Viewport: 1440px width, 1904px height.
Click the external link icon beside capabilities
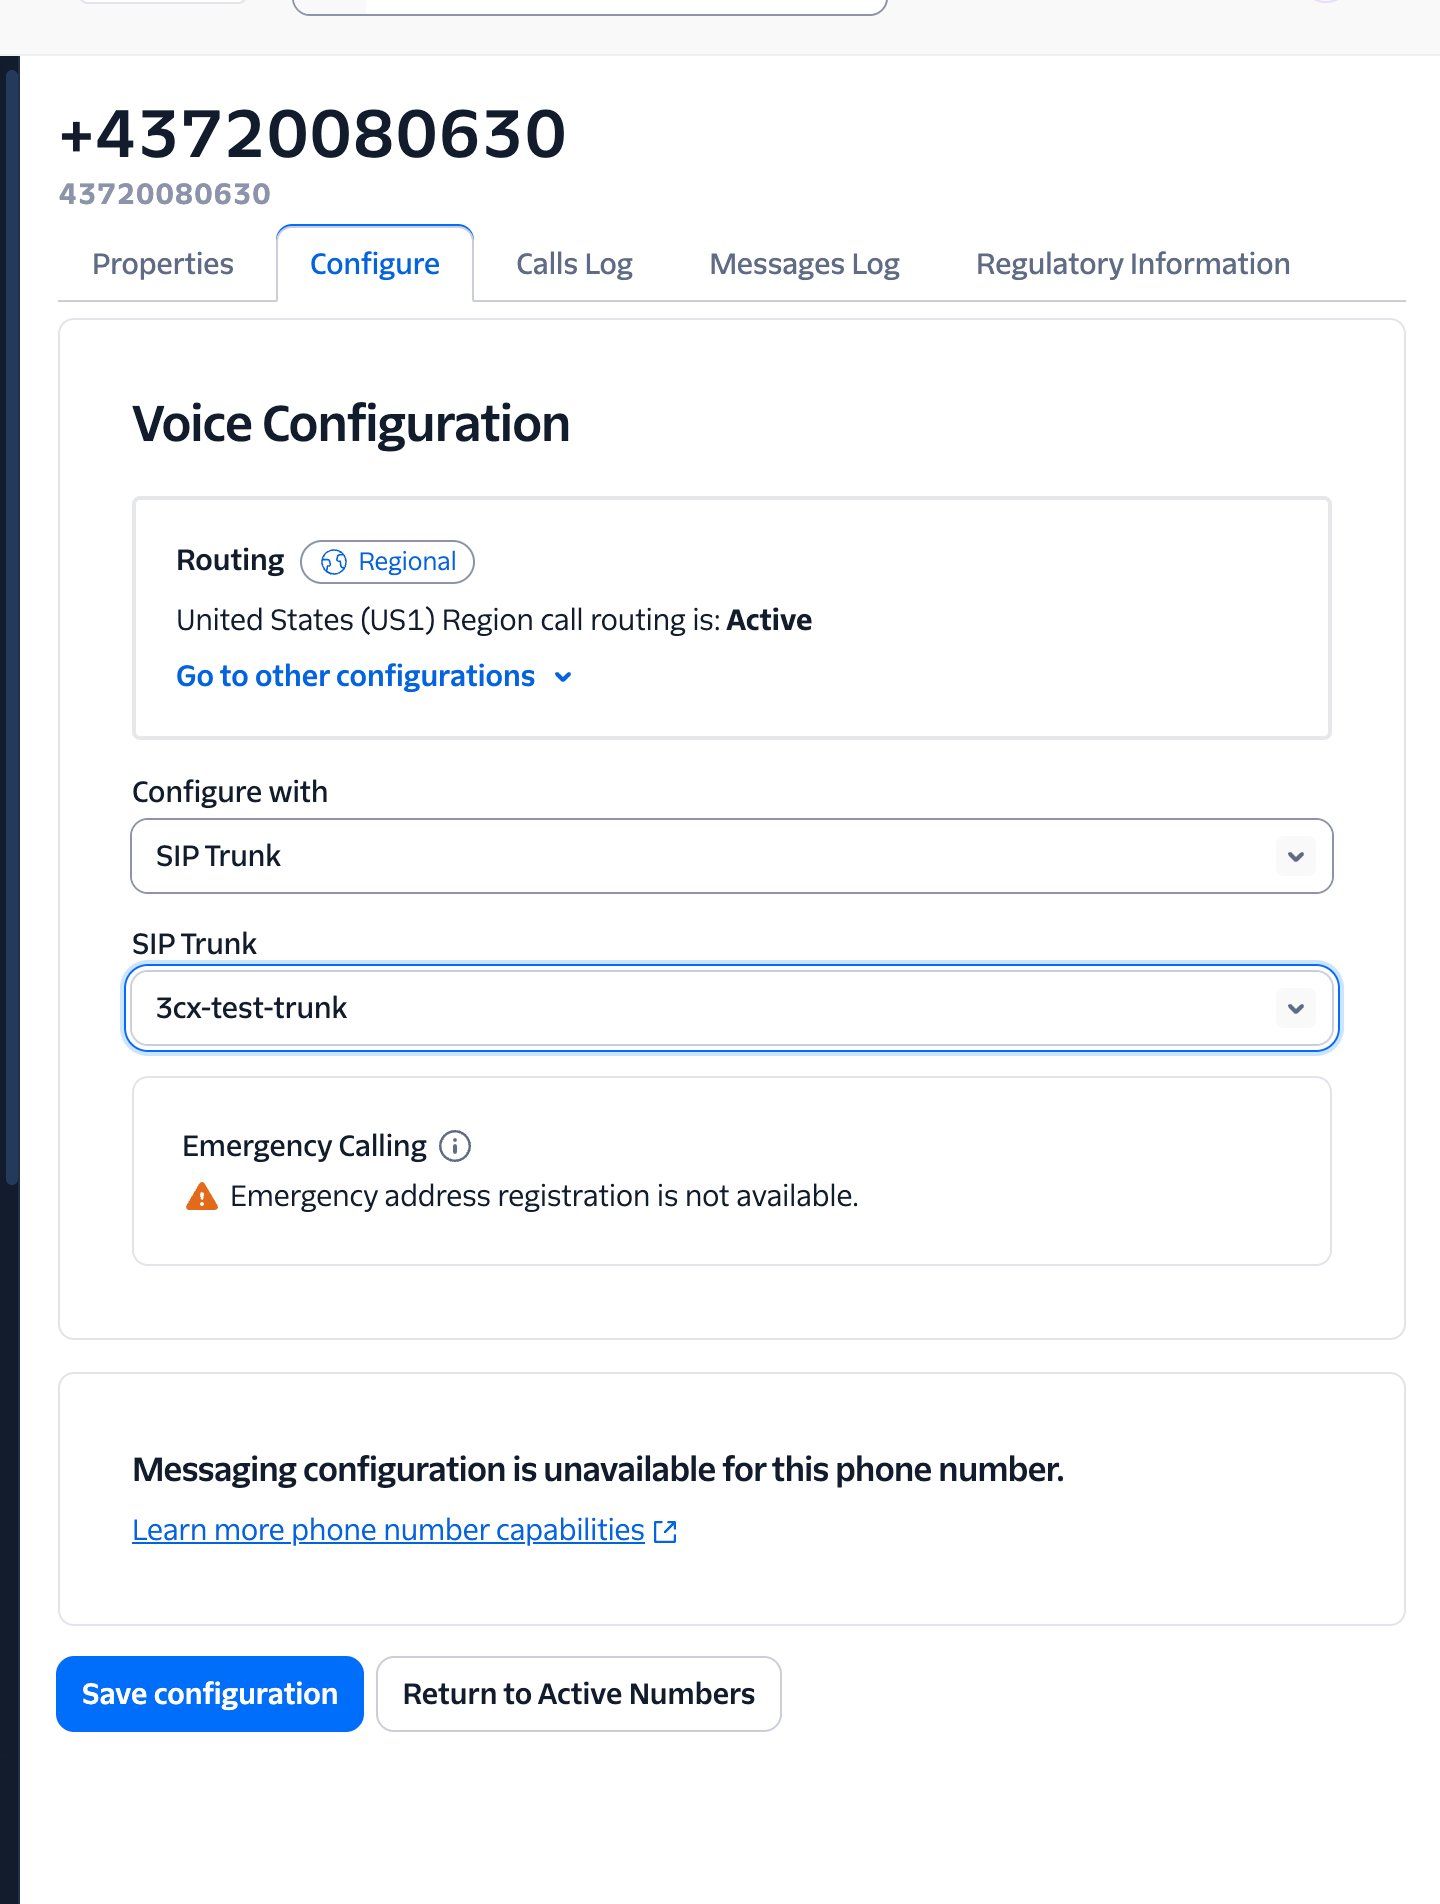click(x=665, y=1531)
